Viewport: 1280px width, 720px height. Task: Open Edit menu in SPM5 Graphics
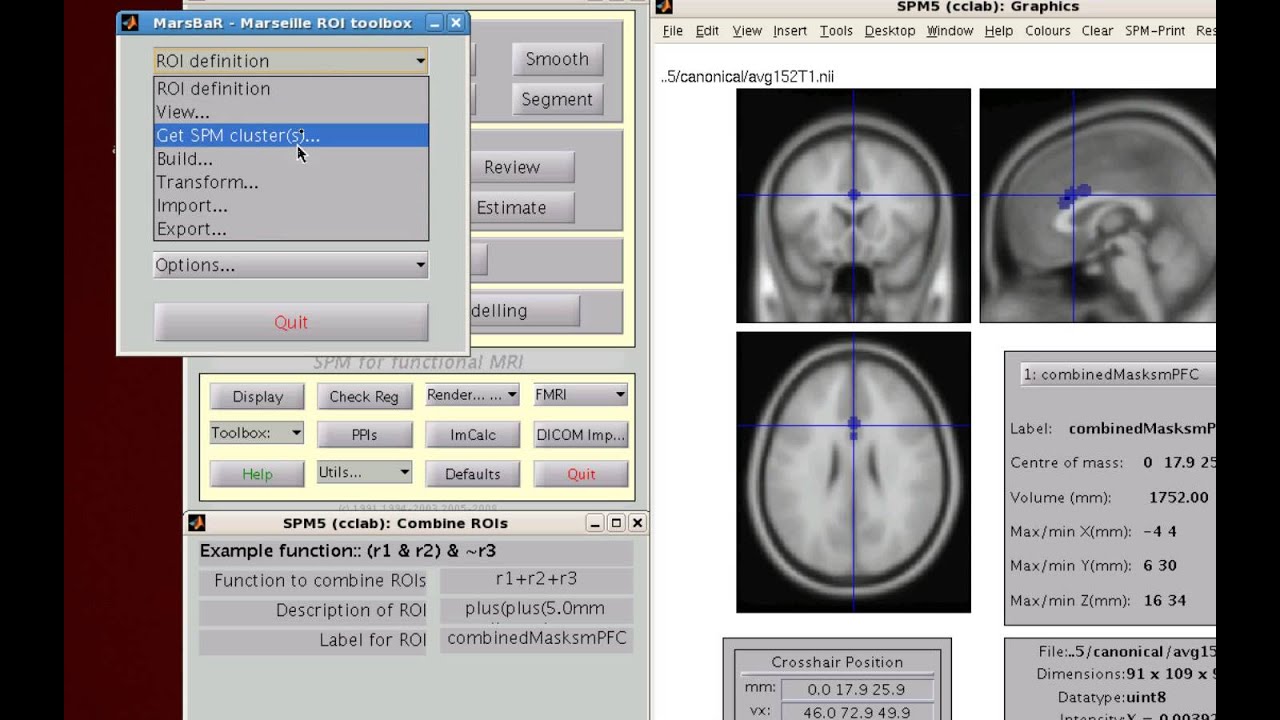click(707, 31)
